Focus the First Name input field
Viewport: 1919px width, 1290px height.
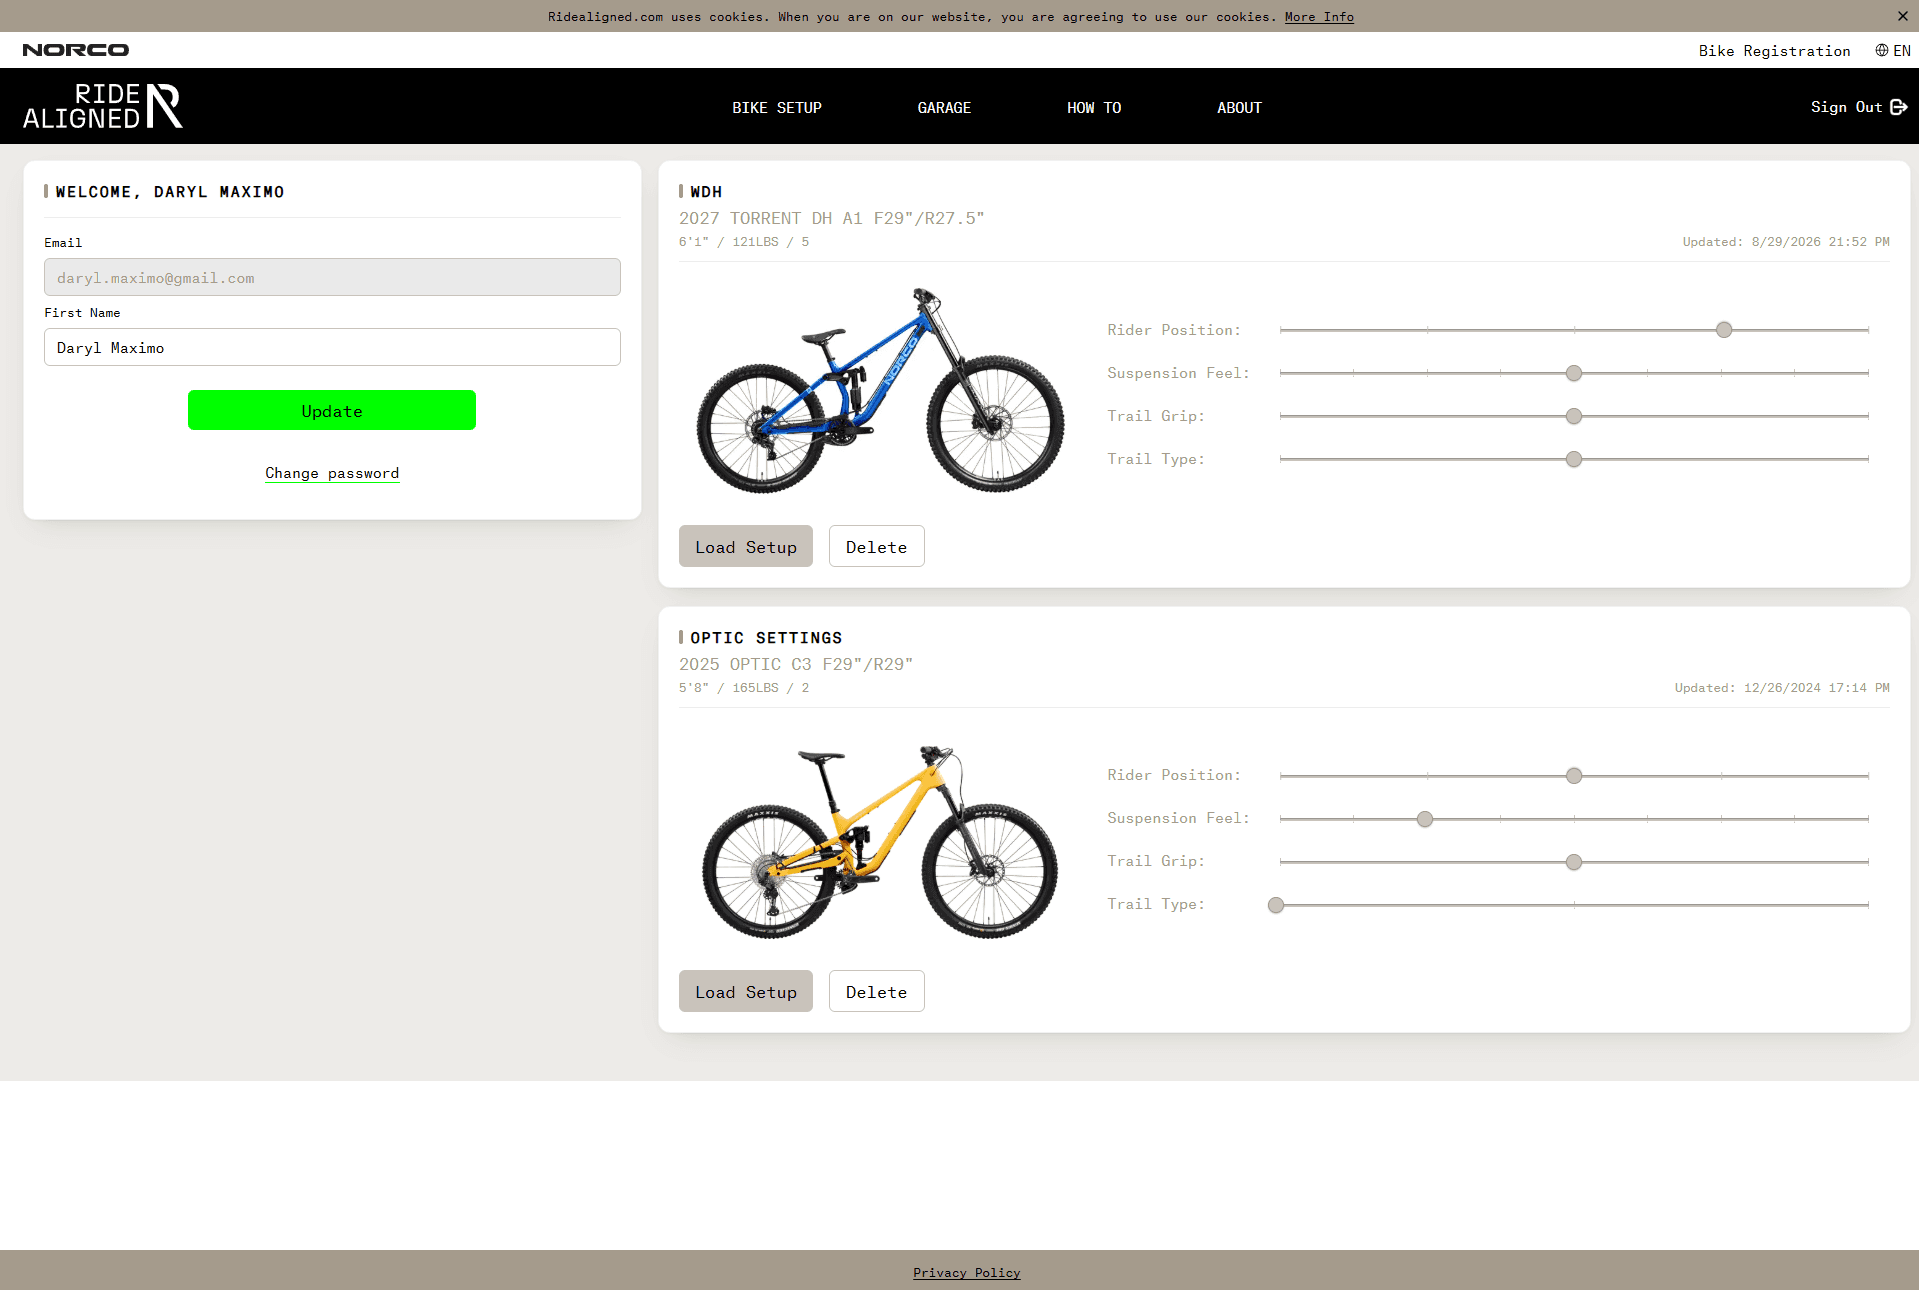[x=332, y=347]
